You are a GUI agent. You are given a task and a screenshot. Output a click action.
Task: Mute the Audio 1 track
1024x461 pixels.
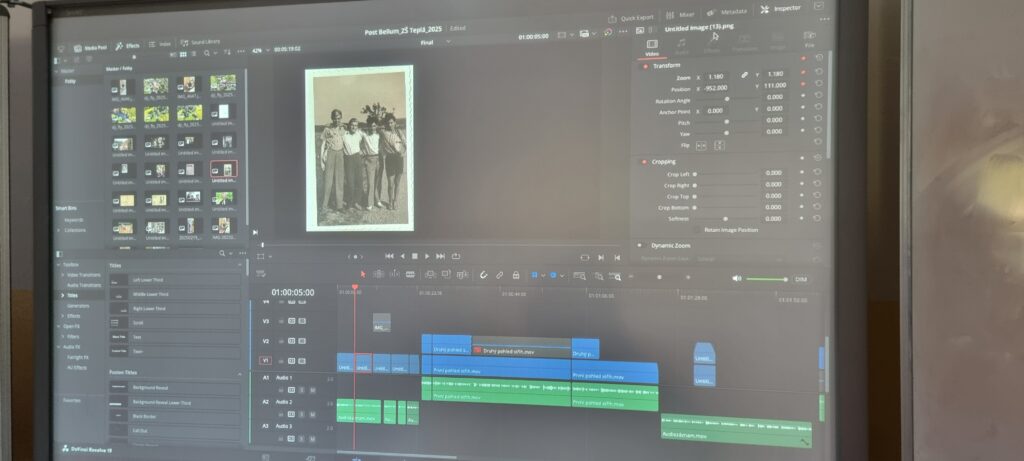[312, 390]
